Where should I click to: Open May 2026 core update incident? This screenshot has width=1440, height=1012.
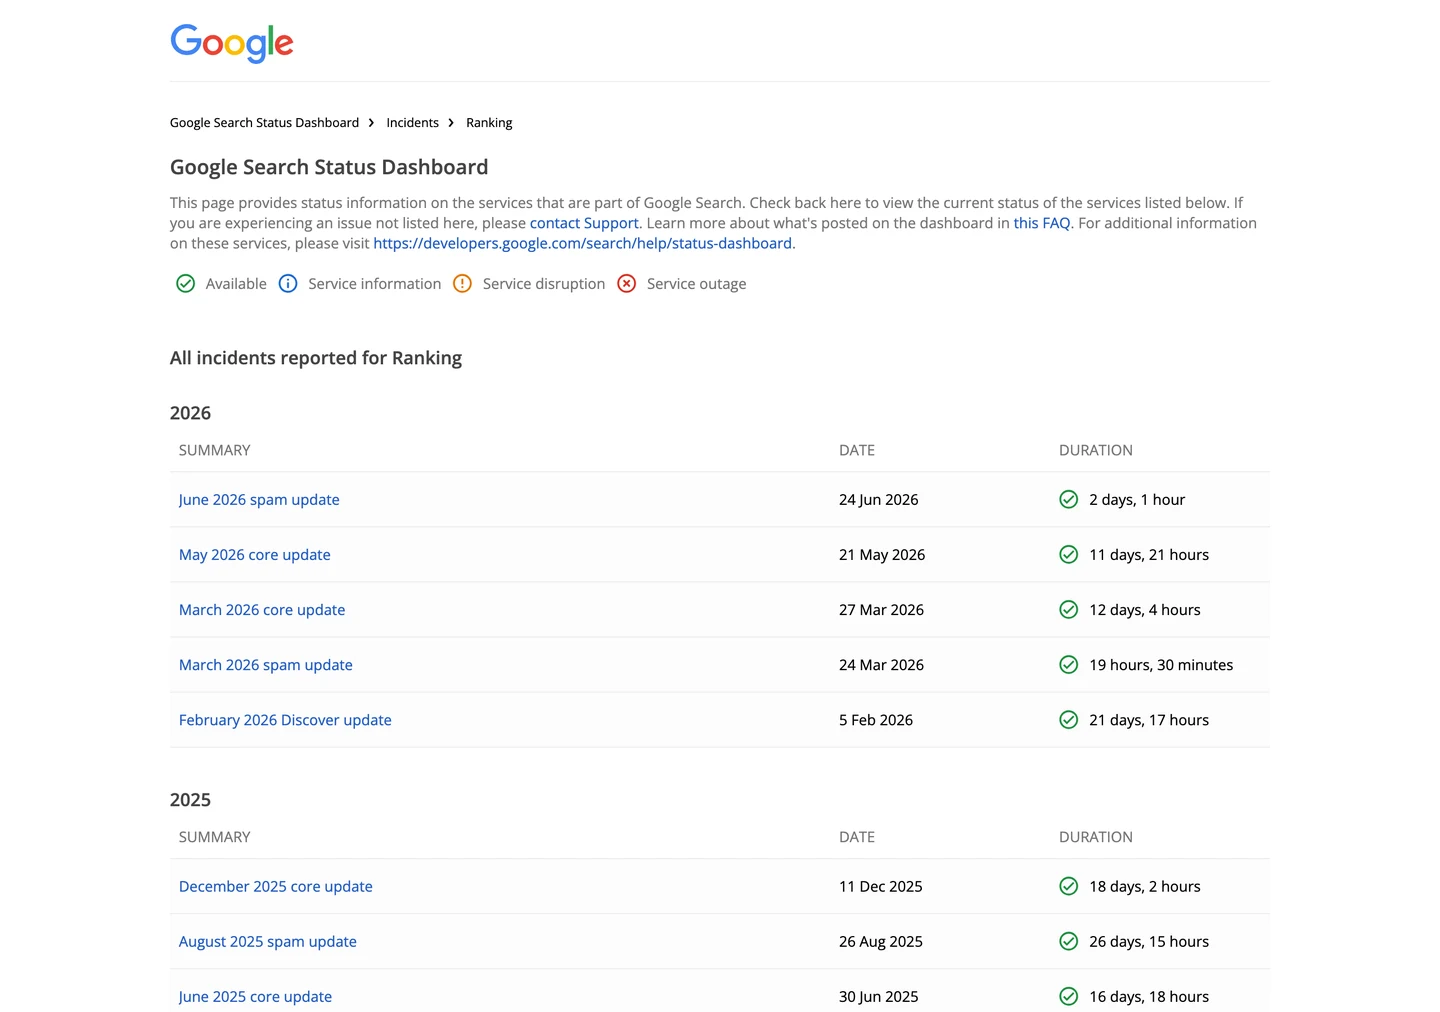[x=254, y=555]
